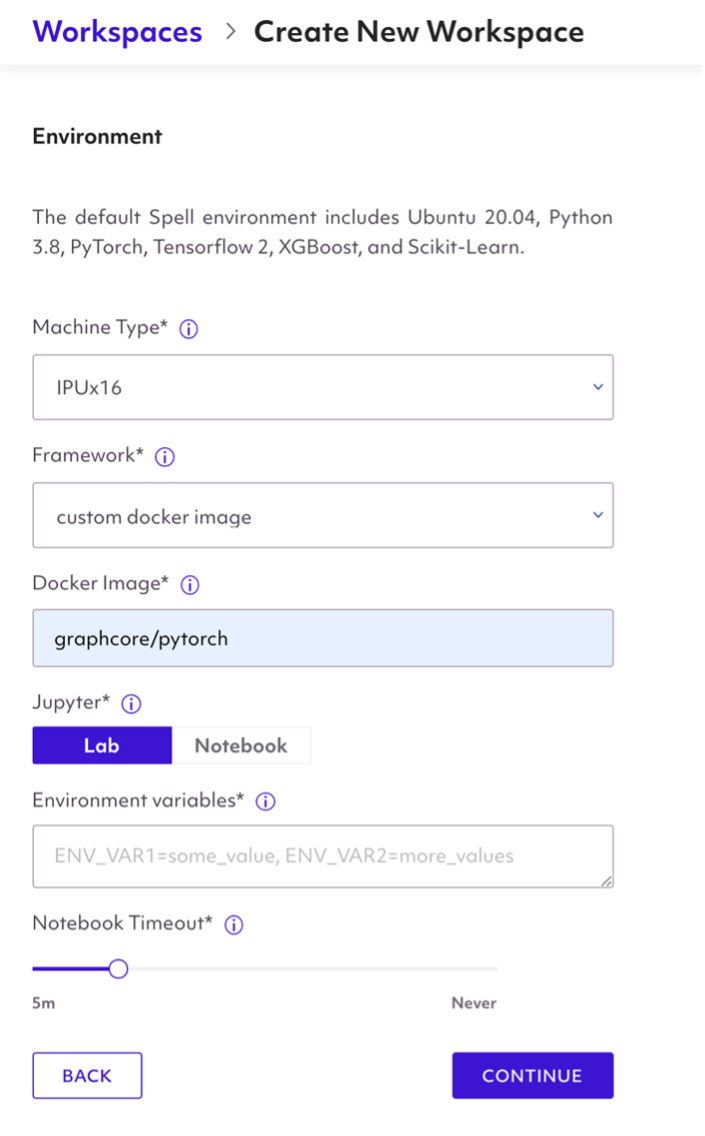This screenshot has width=705, height=1136.
Task: Keep Lab selected in Jupyter toggle
Action: (102, 745)
